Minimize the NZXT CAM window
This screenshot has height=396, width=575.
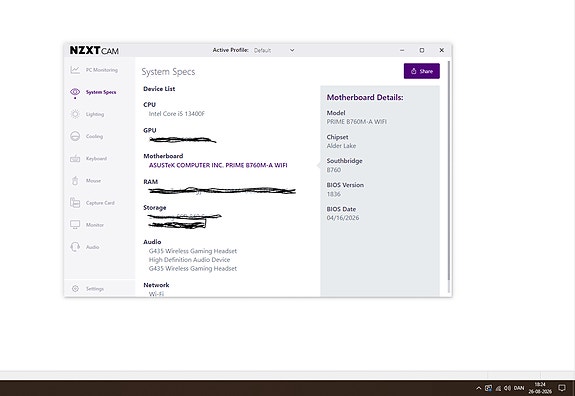click(402, 50)
